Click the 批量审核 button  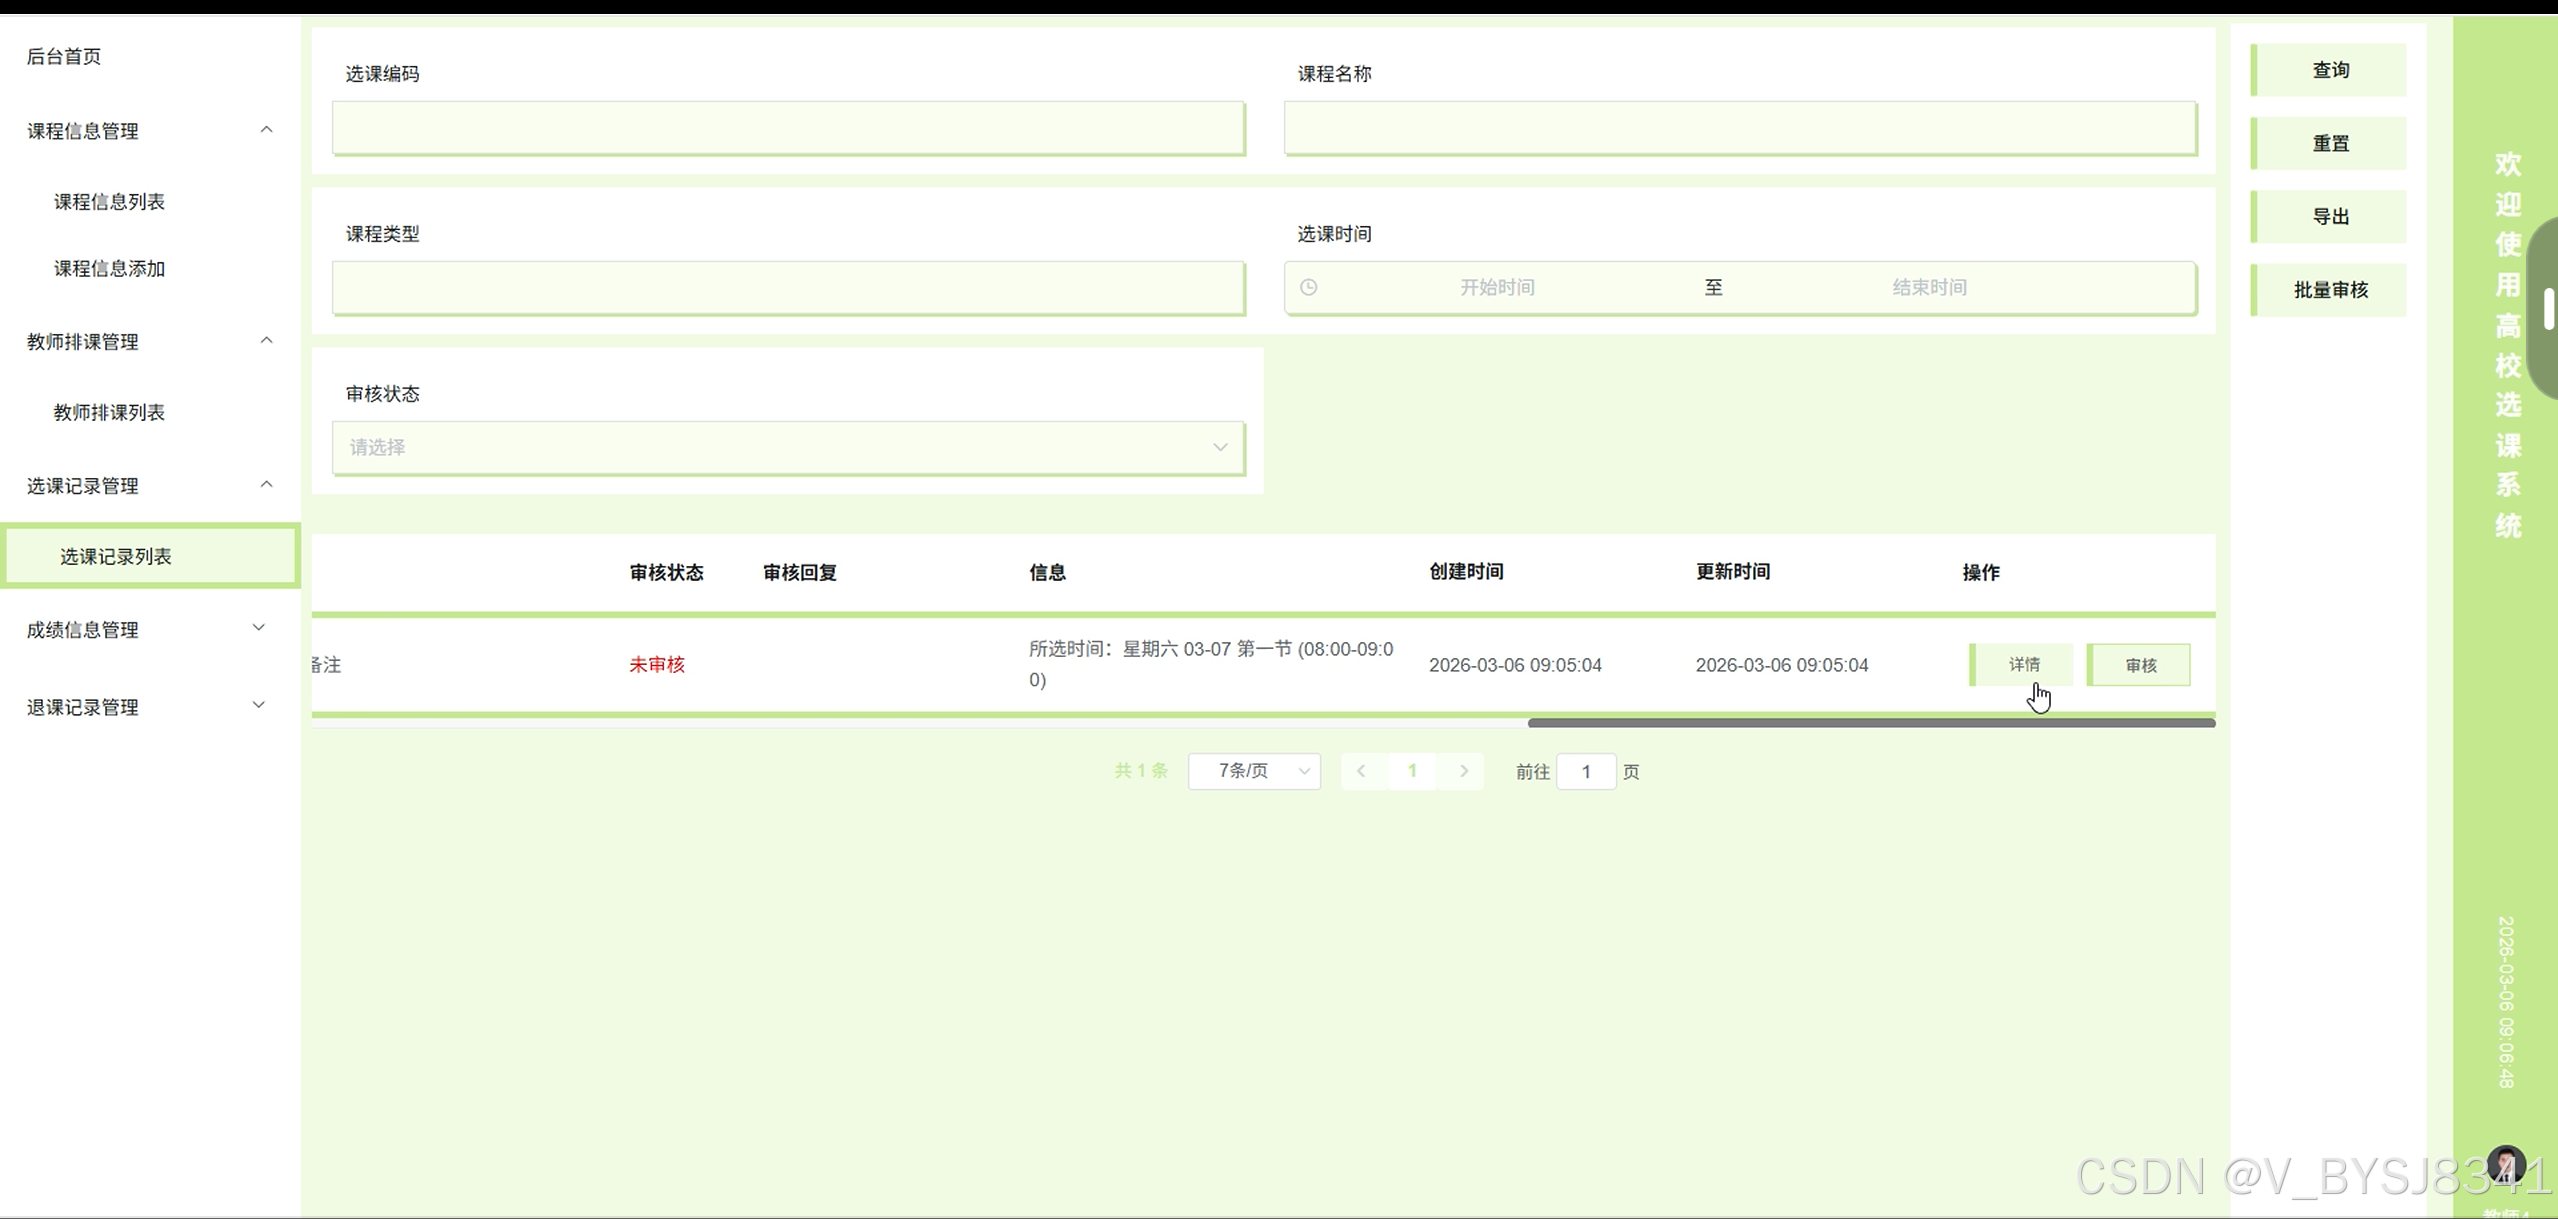click(x=2329, y=290)
